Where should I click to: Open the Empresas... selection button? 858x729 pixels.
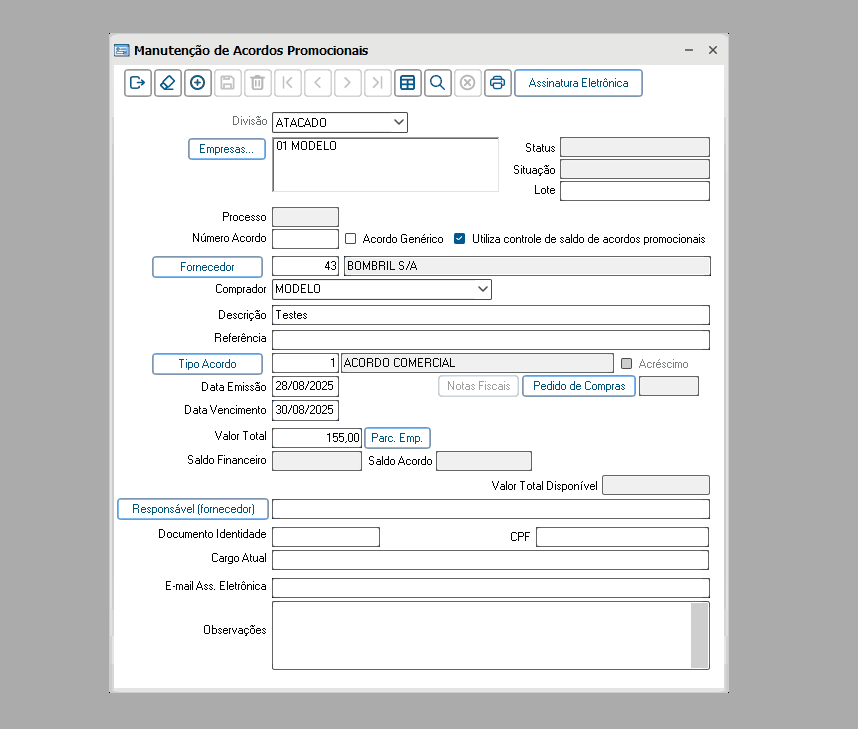click(227, 149)
